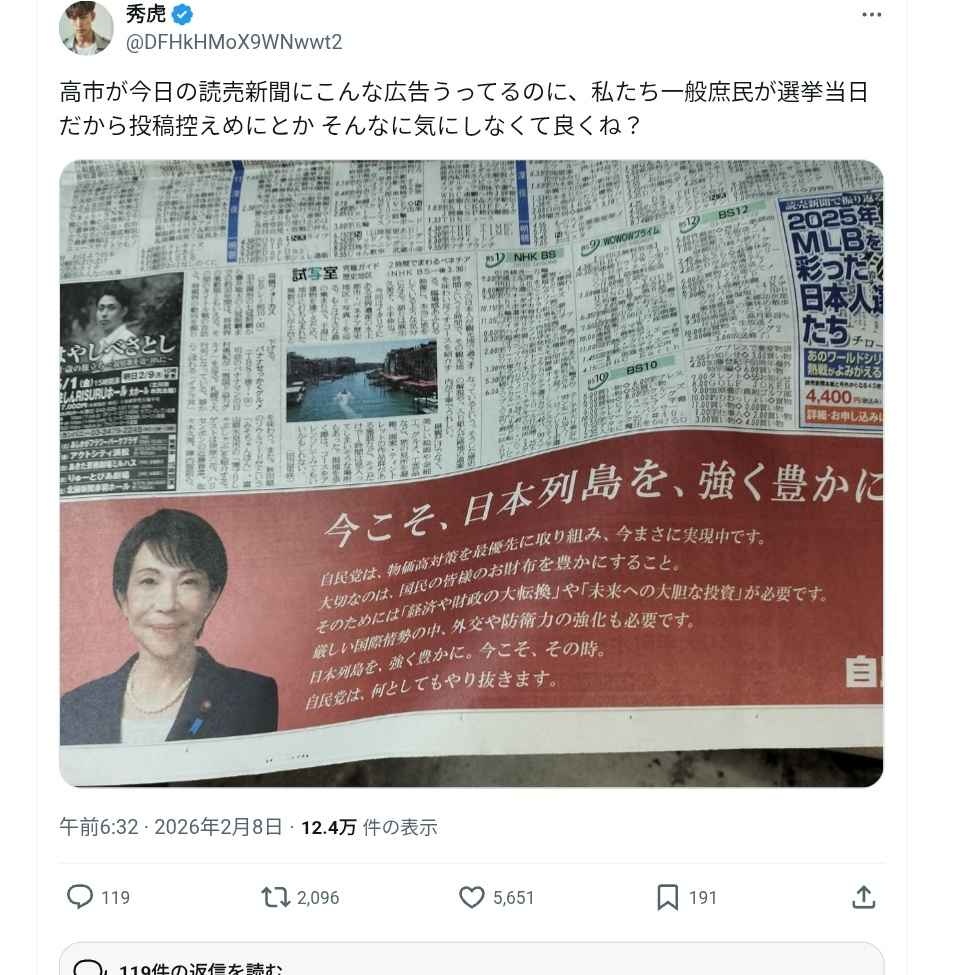Image resolution: width=973 pixels, height=975 pixels.
Task: Click the speech bubble in 返信を読む bar
Action: tap(88, 968)
